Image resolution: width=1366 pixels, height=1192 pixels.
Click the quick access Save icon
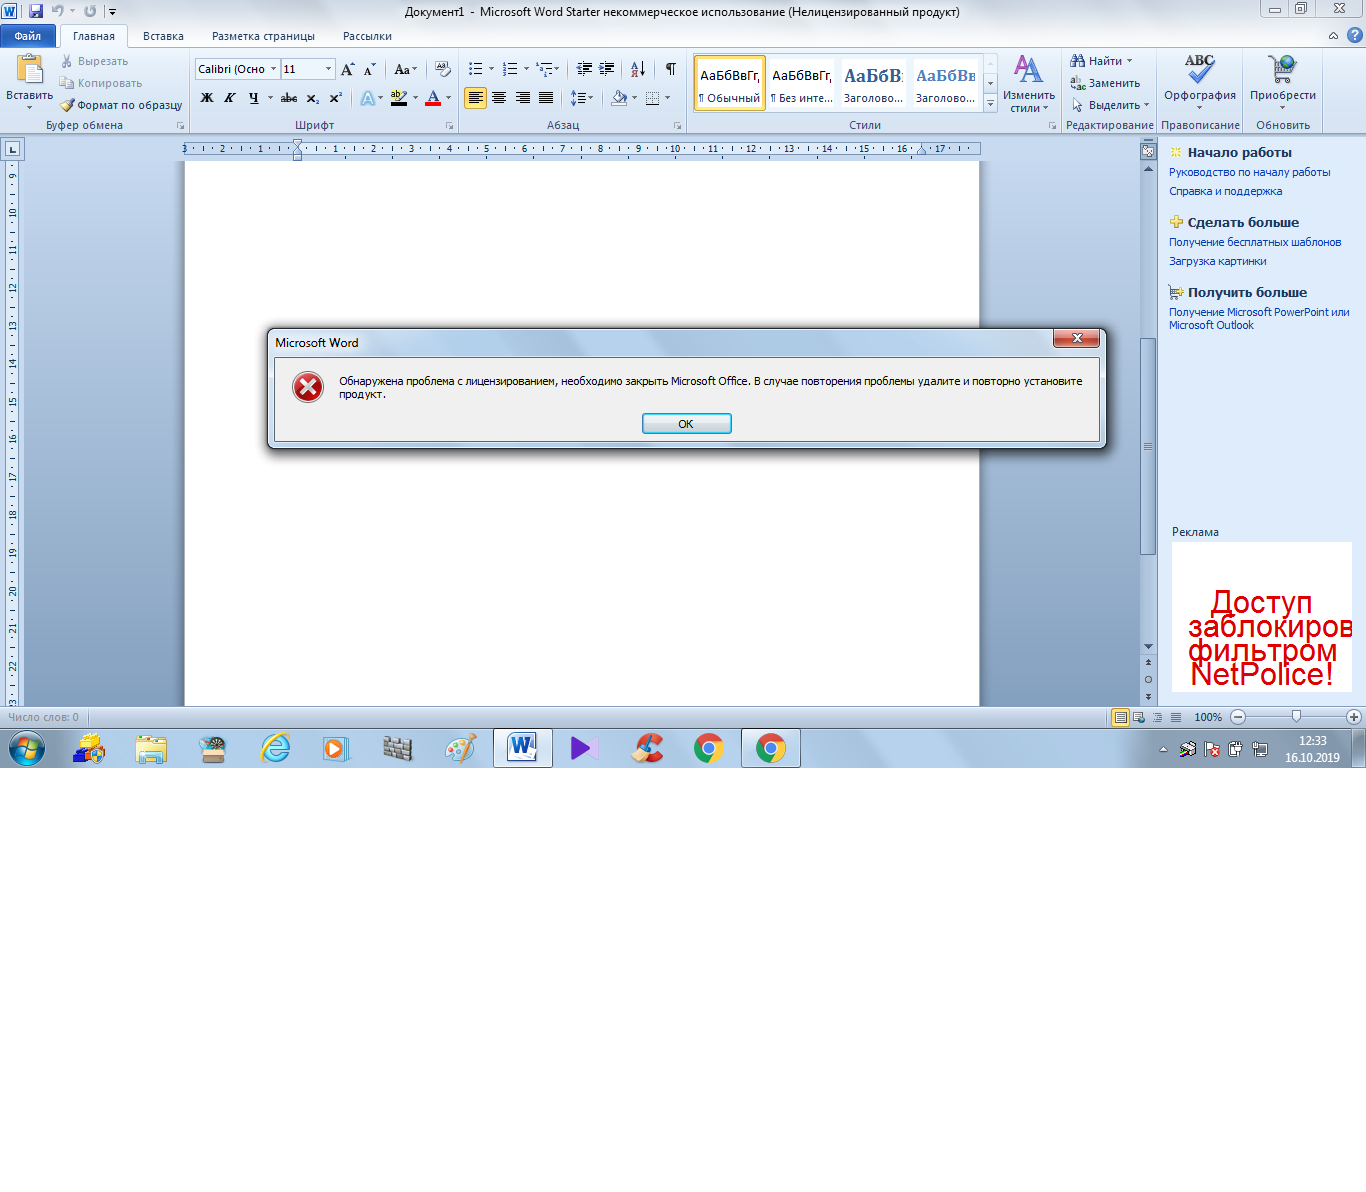[36, 11]
